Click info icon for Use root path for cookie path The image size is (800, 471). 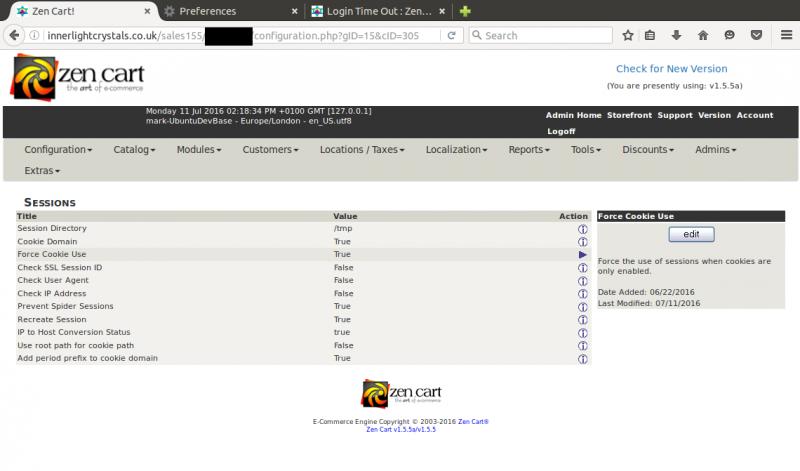pos(582,346)
